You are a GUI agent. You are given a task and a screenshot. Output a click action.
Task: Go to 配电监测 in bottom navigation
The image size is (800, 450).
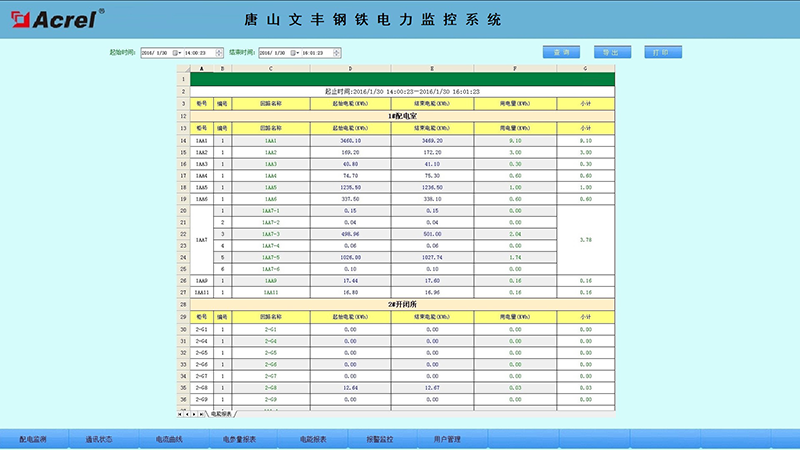tap(33, 438)
